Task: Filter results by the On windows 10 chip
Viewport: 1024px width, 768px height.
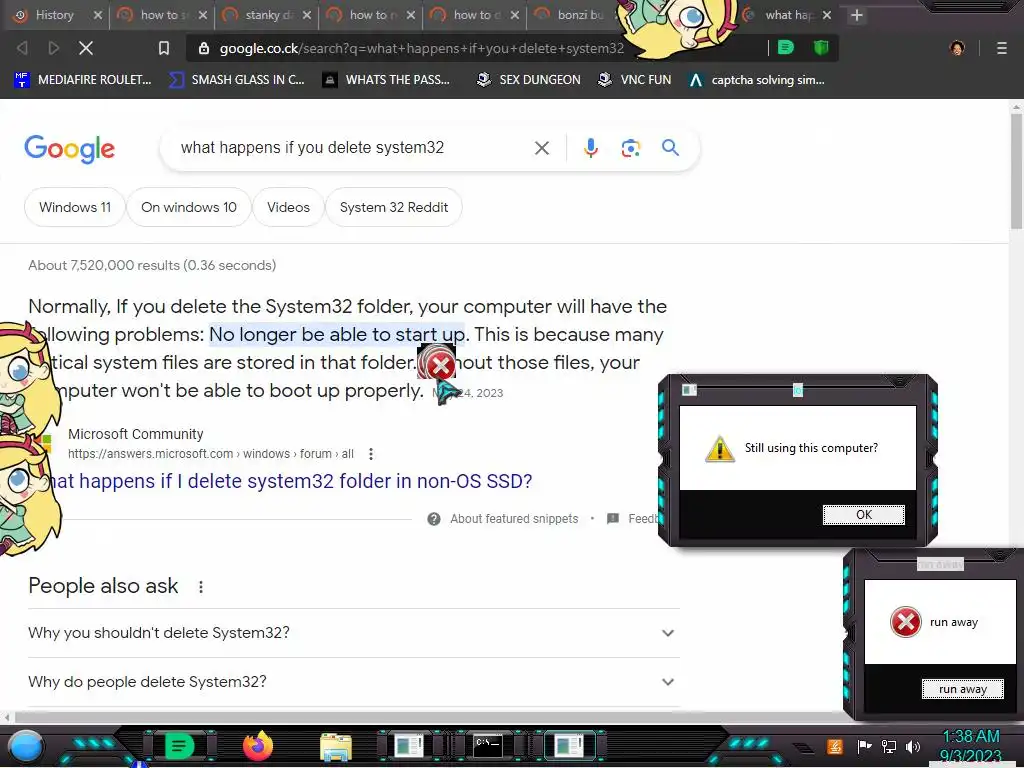Action: [189, 207]
